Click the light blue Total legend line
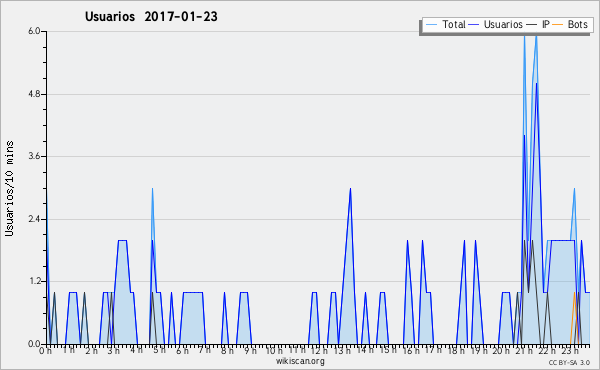 coord(431,25)
